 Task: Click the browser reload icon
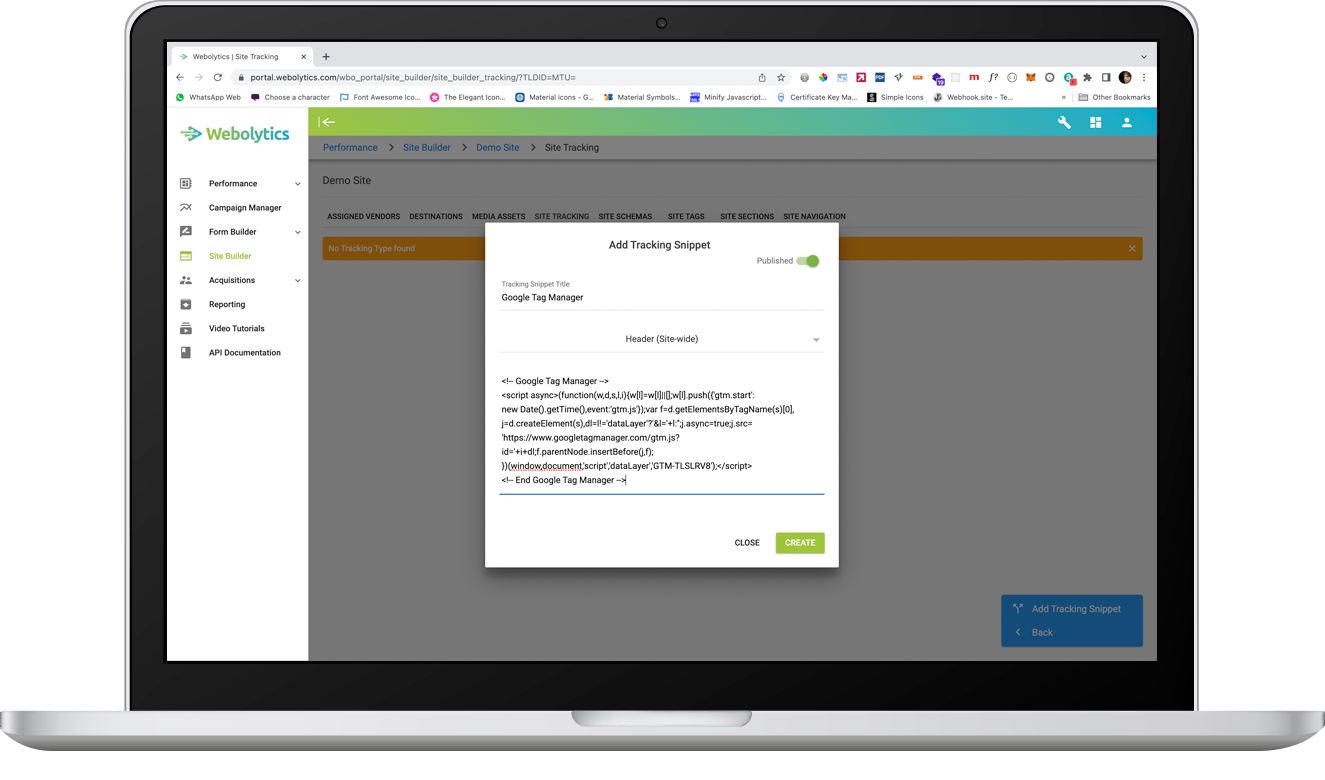pos(217,77)
